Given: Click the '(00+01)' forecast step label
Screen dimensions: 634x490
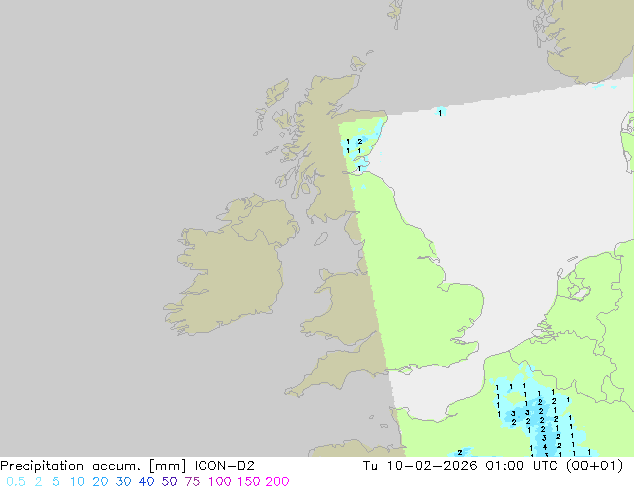Looking at the screenshot, I should pyautogui.click(x=594, y=466).
